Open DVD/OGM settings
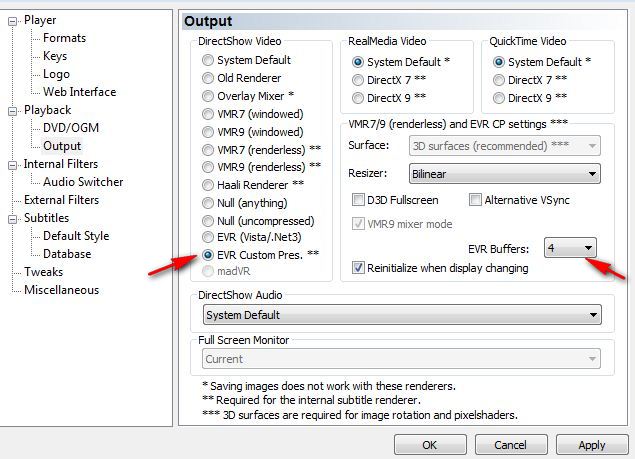The width and height of the screenshot is (635, 459). pos(71,128)
